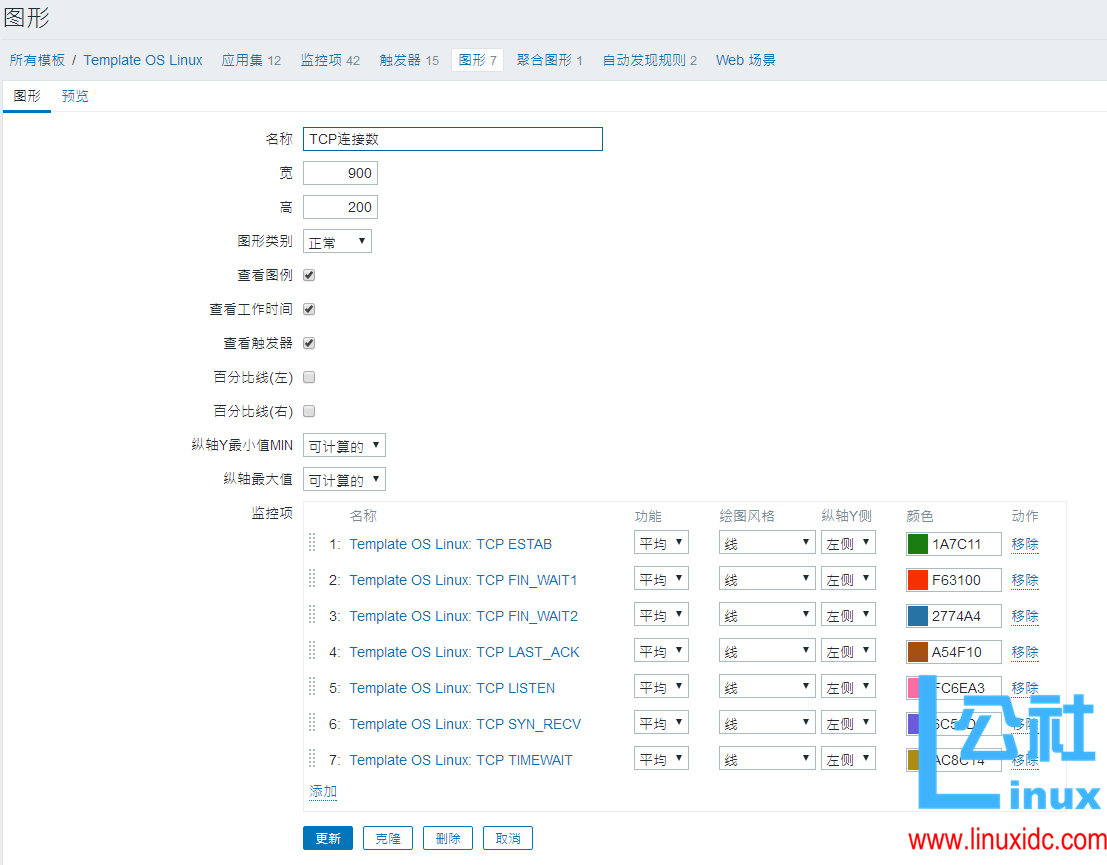Open the 触发器 tab in navigation
Viewport: 1107px width, 865px height.
(x=408, y=60)
